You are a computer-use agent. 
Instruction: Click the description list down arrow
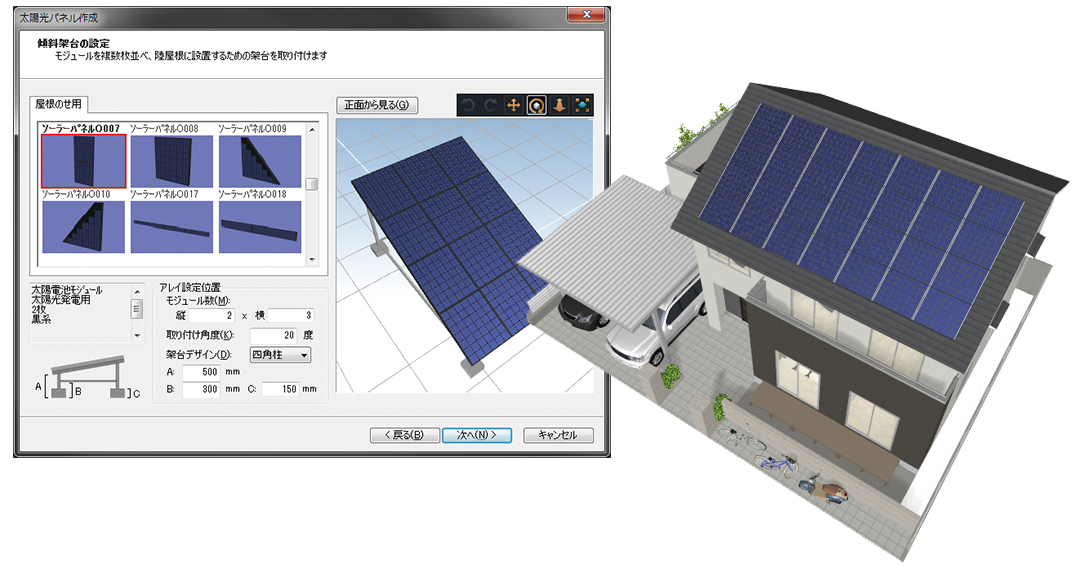pyautogui.click(x=137, y=336)
